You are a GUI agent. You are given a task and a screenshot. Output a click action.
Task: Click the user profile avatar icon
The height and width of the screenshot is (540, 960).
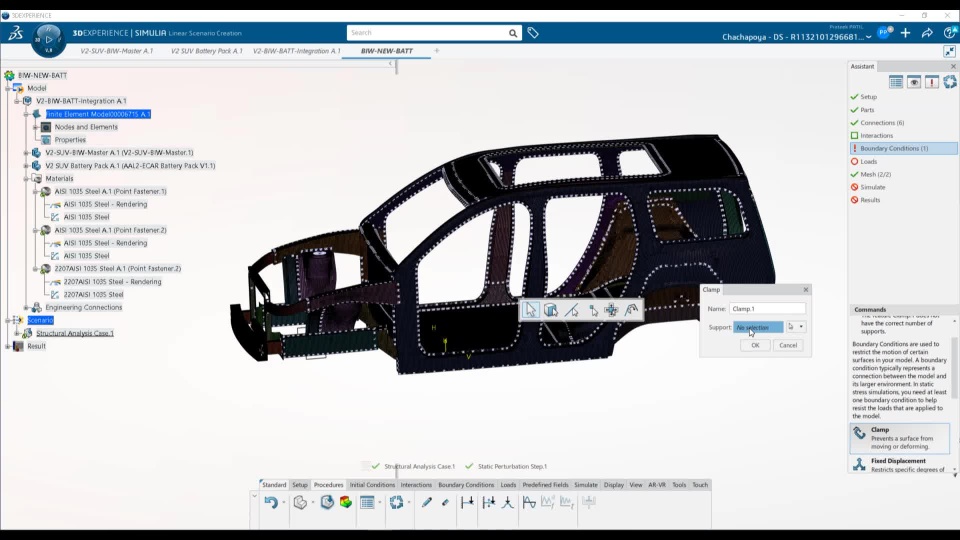(883, 33)
